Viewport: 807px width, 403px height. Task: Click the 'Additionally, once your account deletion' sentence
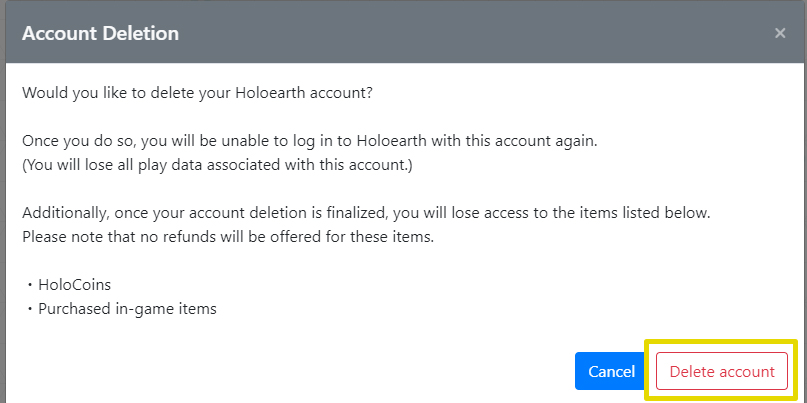pos(366,213)
